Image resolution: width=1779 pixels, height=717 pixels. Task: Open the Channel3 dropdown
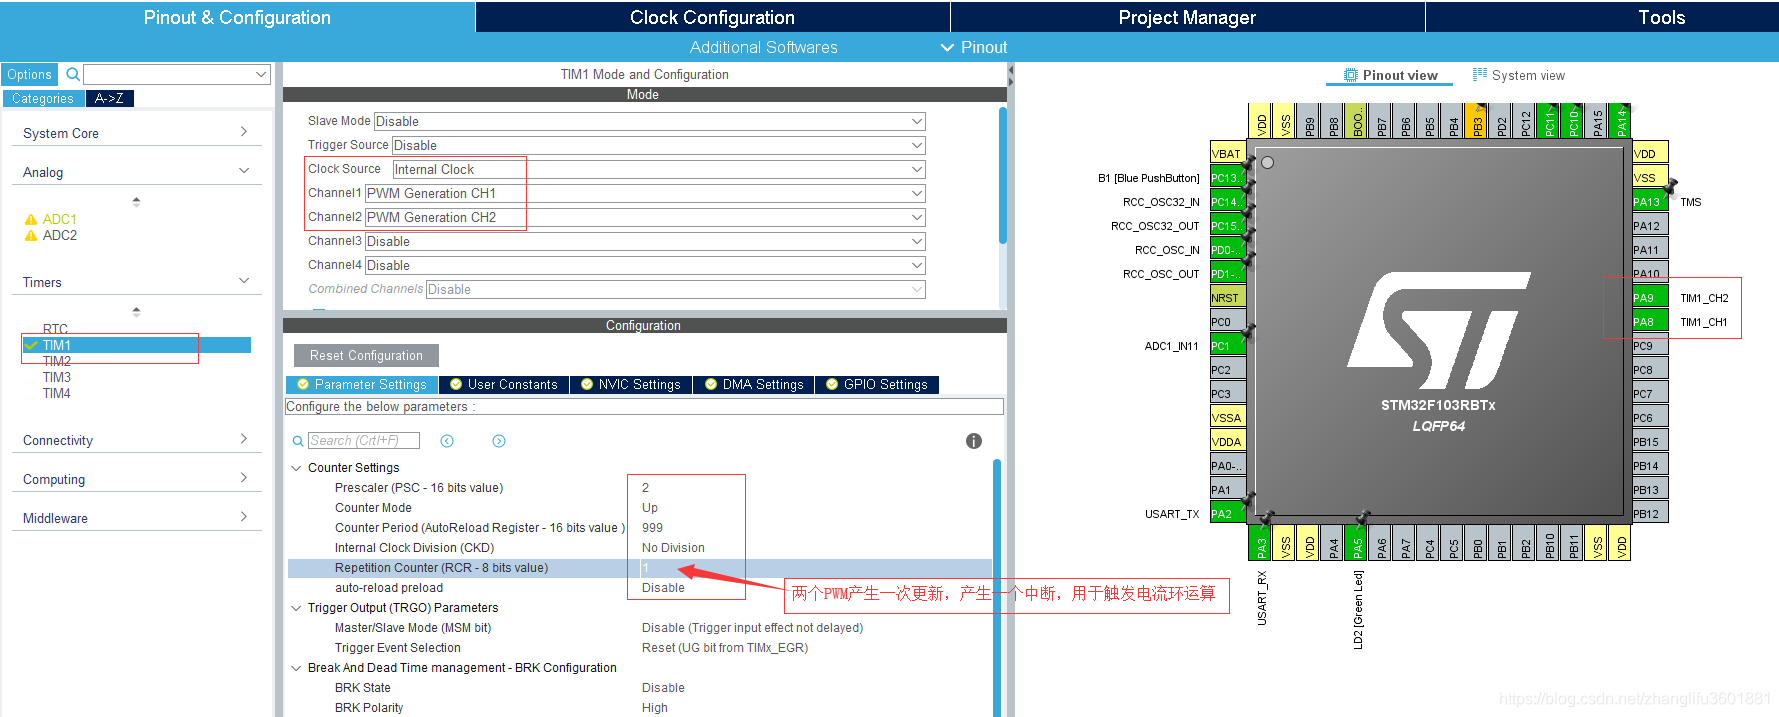coord(645,241)
